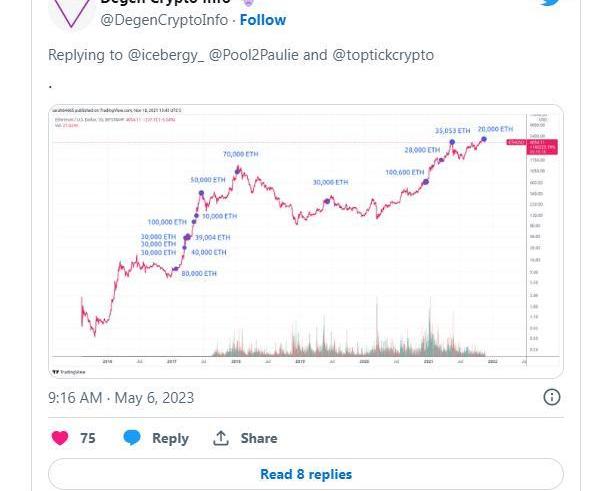Open the embedded ETH chart image
596x491 pixels.
coord(306,241)
